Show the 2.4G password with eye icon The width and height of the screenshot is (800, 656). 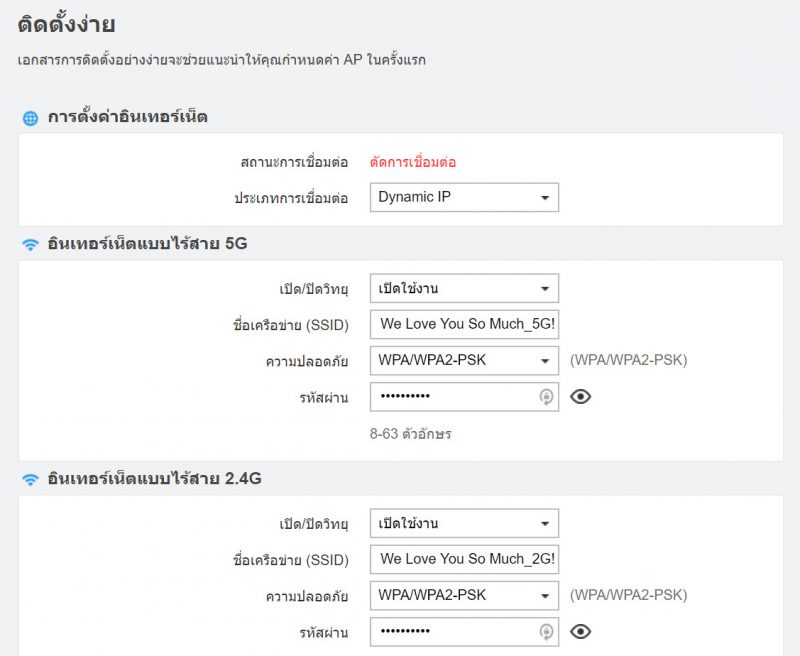(x=580, y=632)
